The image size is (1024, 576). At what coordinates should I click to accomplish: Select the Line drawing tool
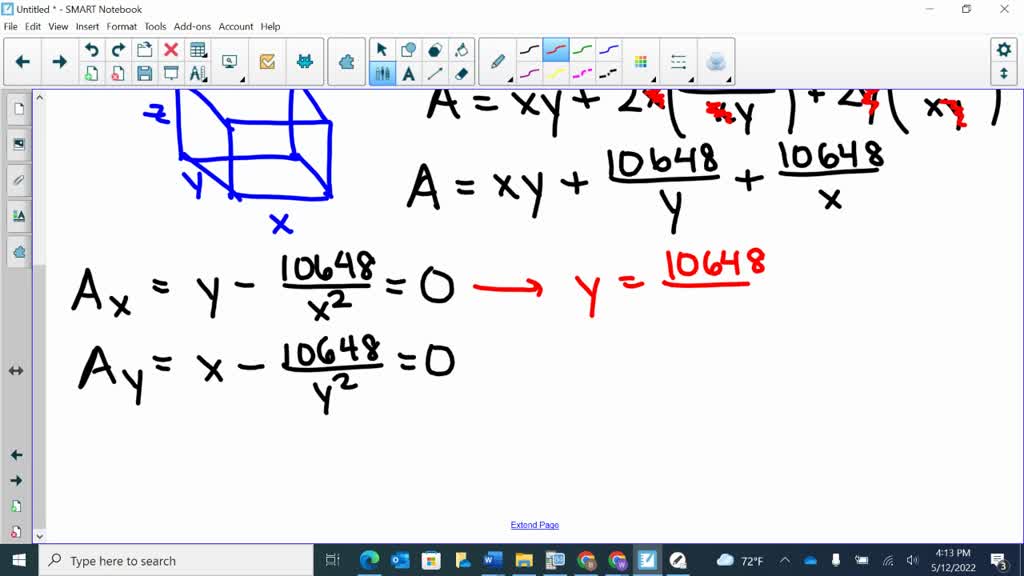click(x=435, y=73)
